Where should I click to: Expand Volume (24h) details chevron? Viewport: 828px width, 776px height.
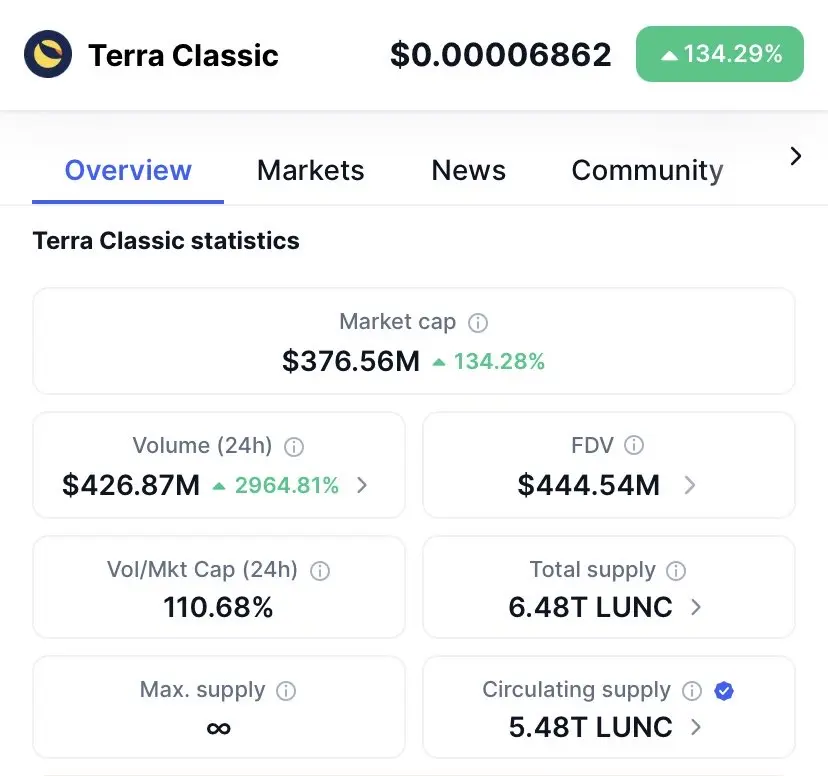click(x=362, y=485)
